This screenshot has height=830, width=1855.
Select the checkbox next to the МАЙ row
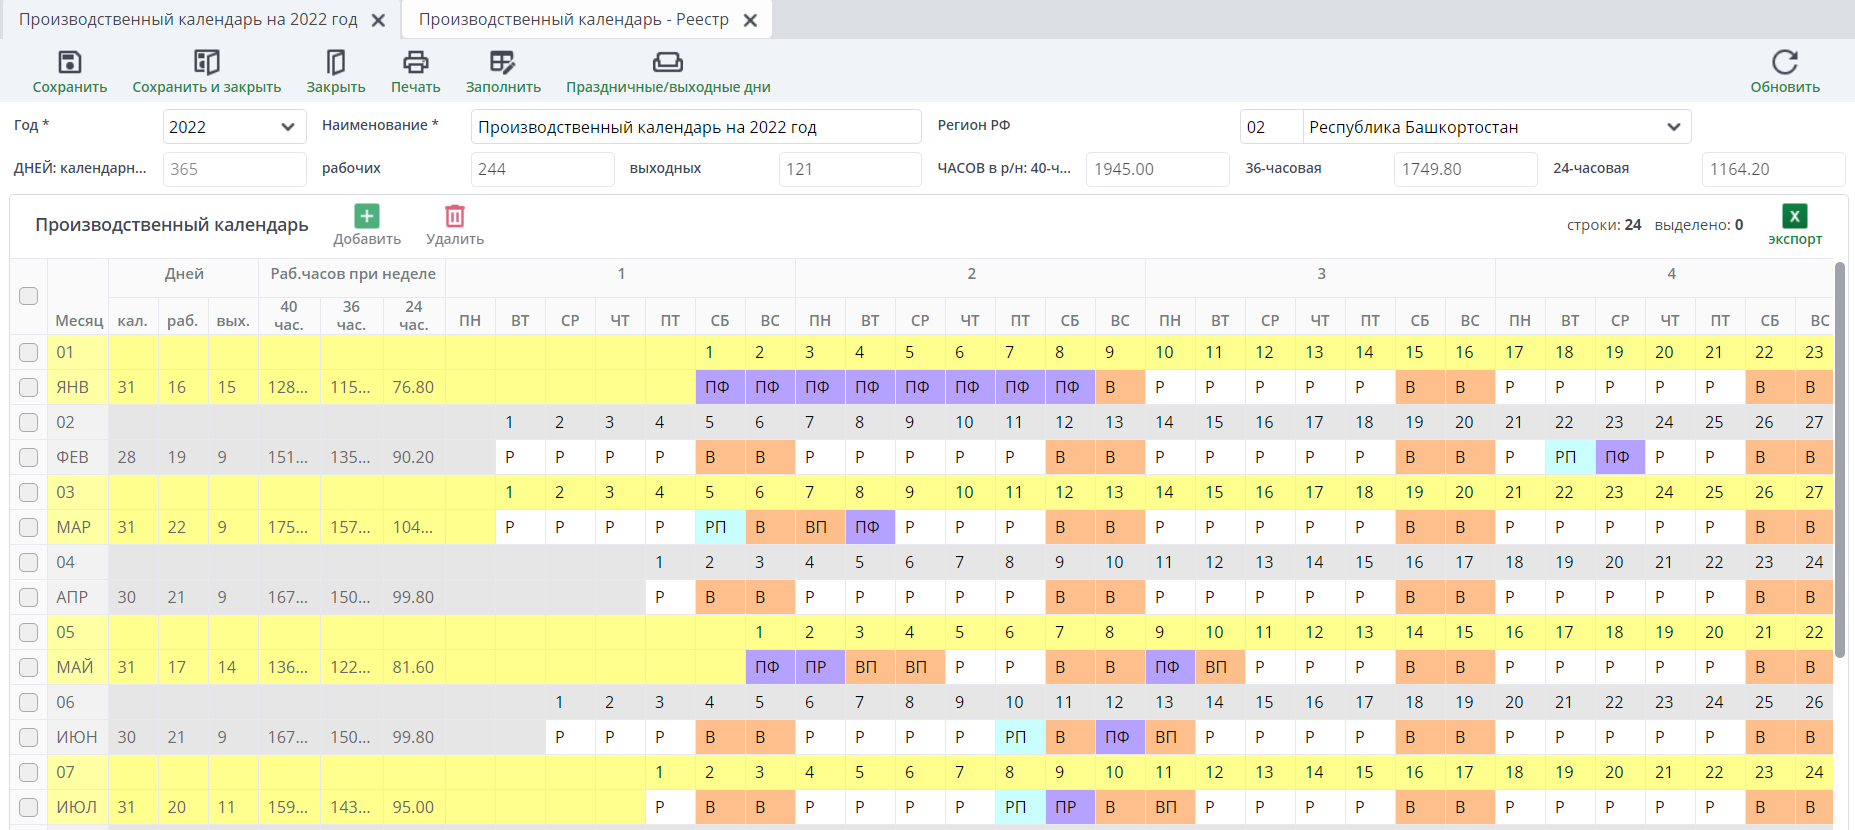pyautogui.click(x=29, y=667)
